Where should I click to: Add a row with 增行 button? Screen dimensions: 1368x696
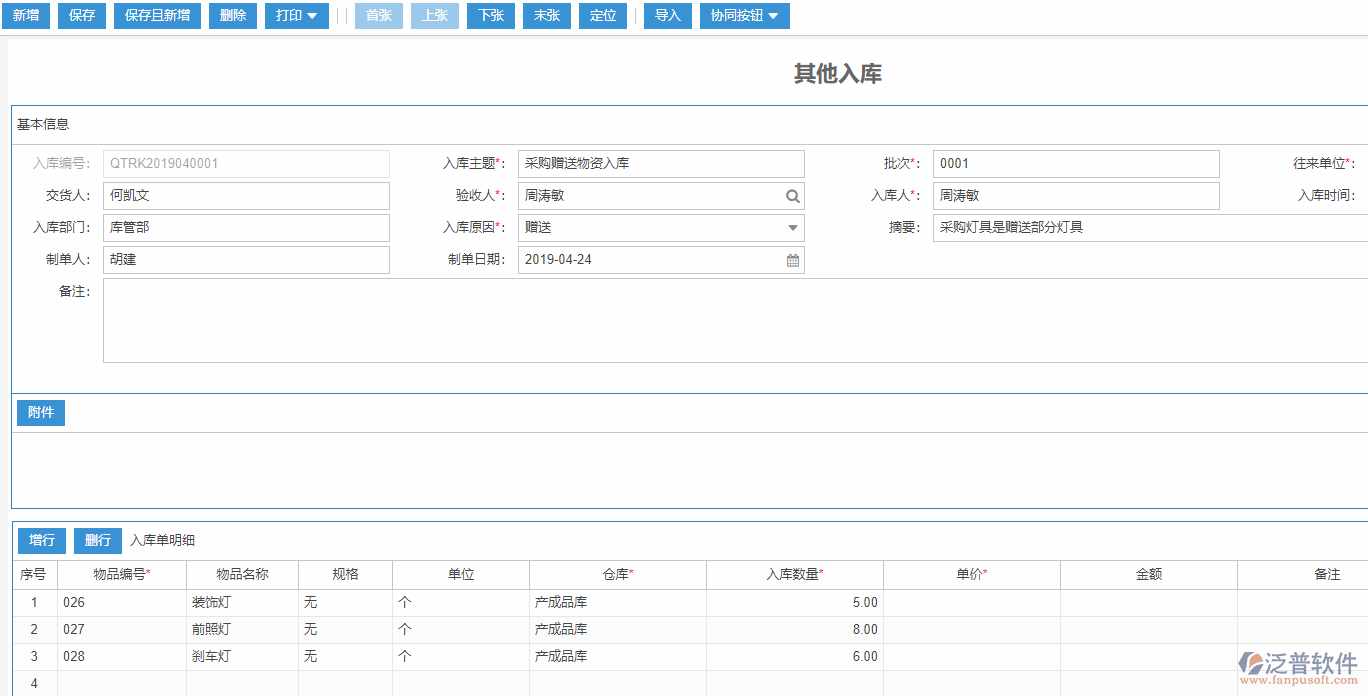41,541
